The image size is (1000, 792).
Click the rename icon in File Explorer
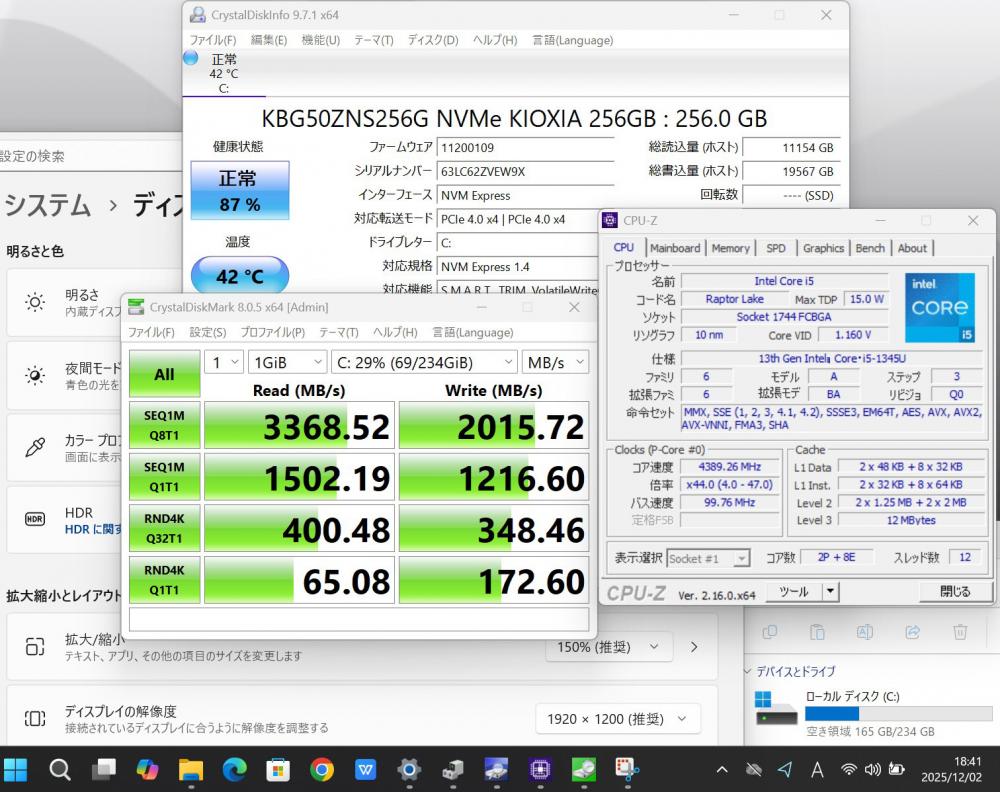click(865, 632)
